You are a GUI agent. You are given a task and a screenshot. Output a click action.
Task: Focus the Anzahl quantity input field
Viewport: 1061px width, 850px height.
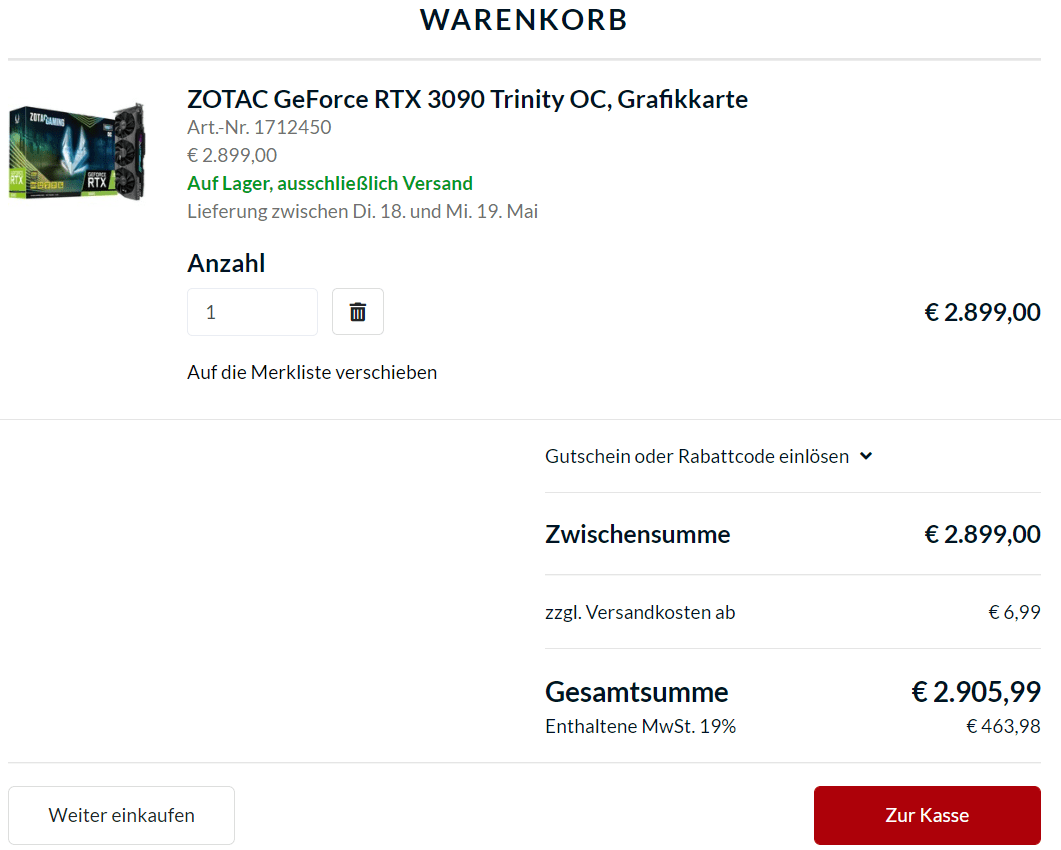(252, 312)
